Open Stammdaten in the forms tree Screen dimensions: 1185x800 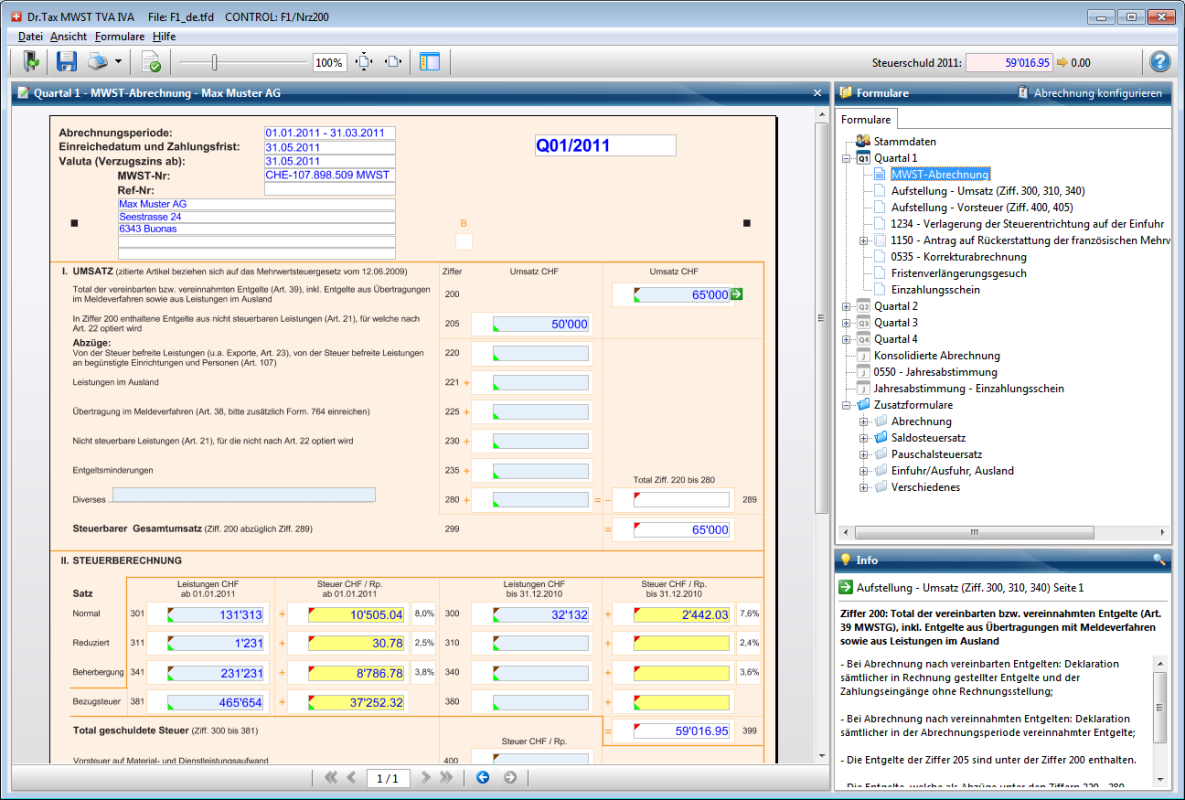click(x=905, y=141)
